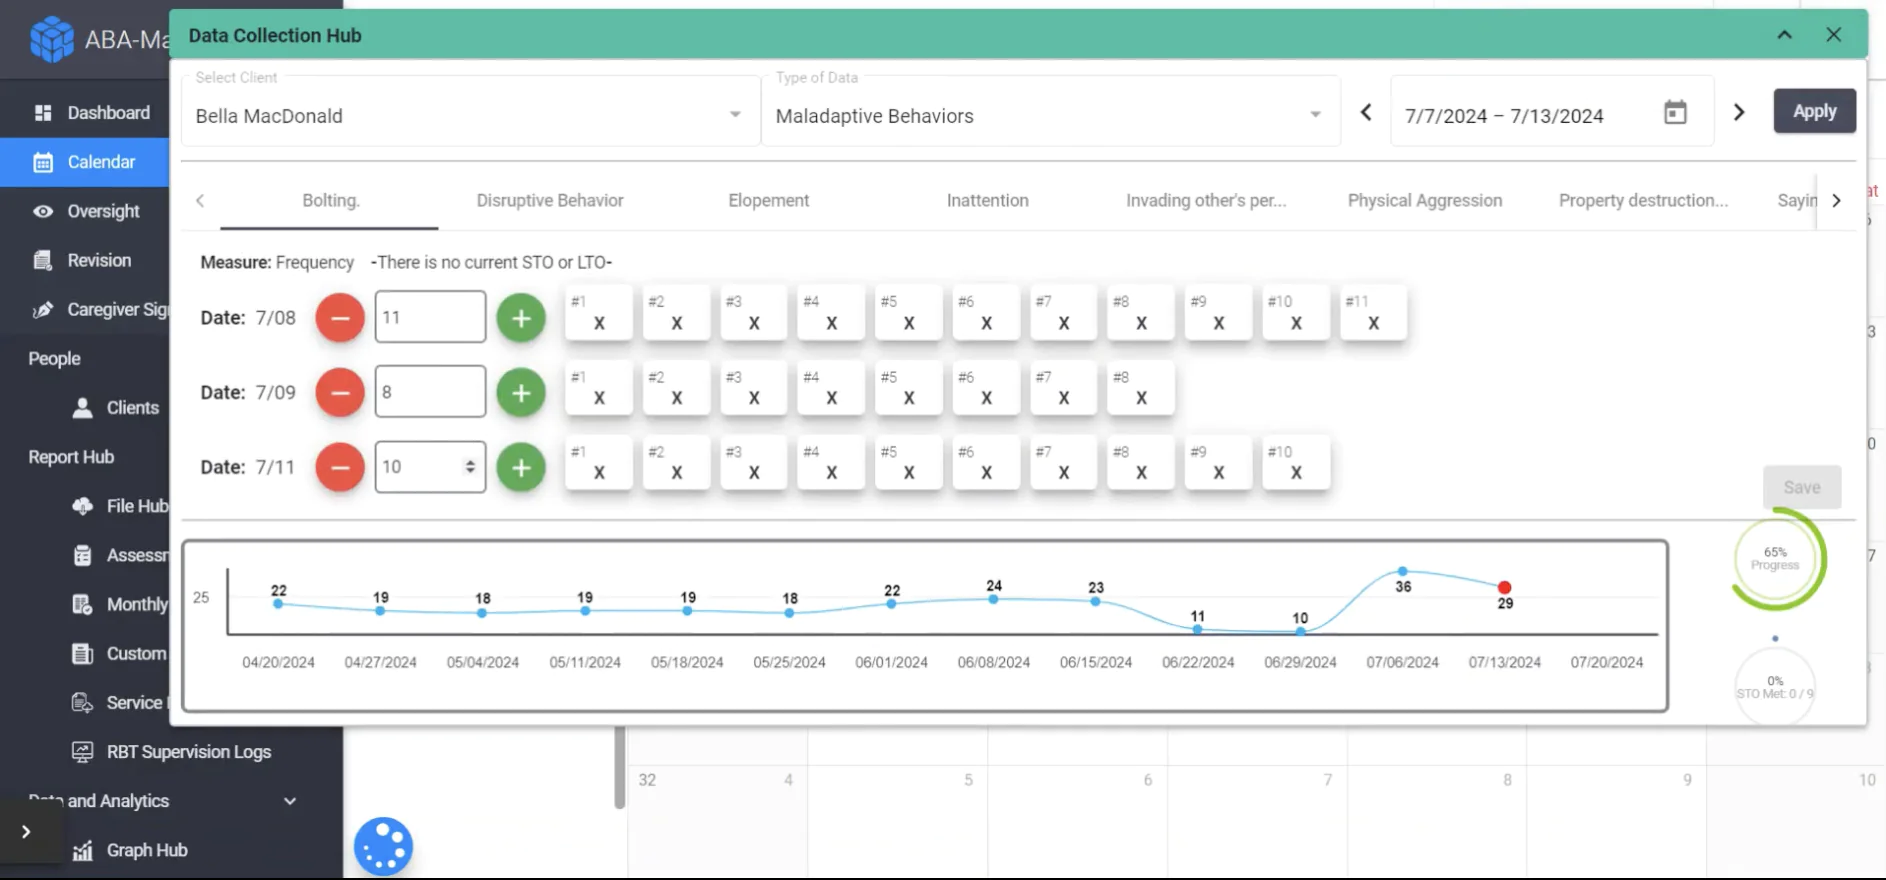This screenshot has height=880, width=1886.
Task: Decrease frequency for 7/09
Action: point(340,392)
